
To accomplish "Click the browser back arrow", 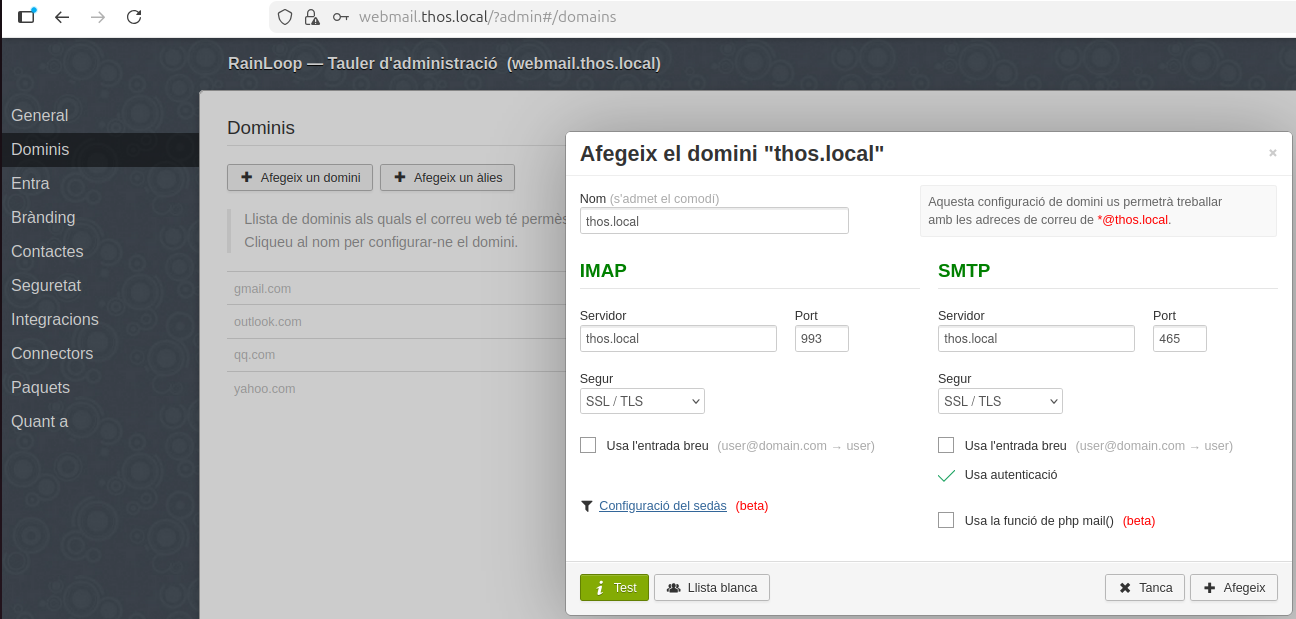I will (x=62, y=17).
